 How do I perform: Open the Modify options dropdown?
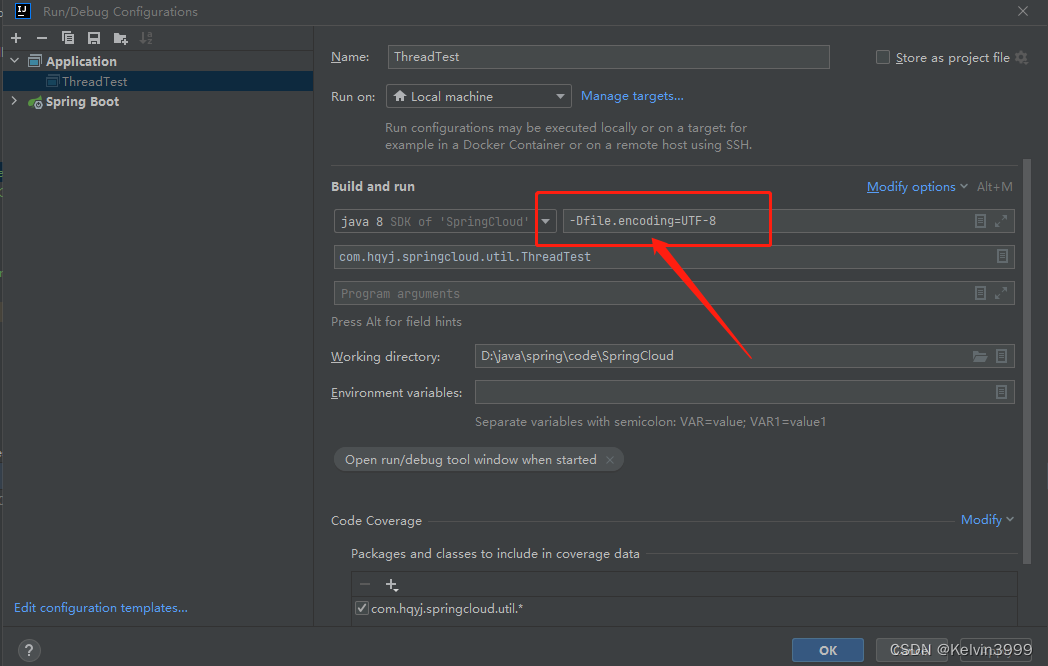(x=917, y=187)
